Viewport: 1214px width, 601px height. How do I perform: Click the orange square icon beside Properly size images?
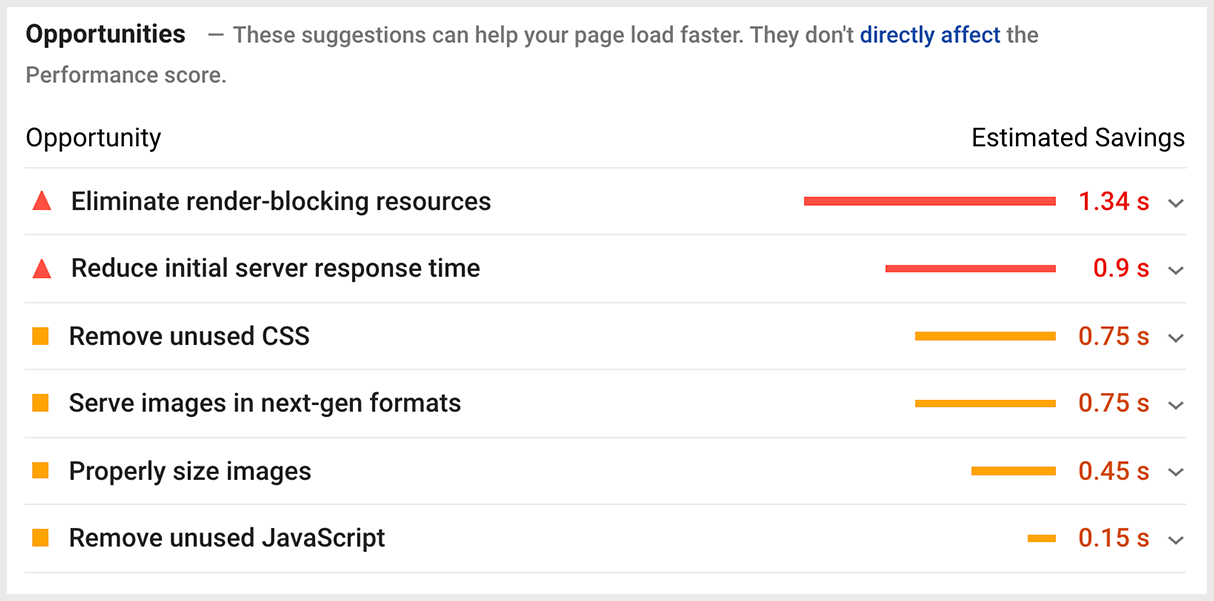click(40, 470)
